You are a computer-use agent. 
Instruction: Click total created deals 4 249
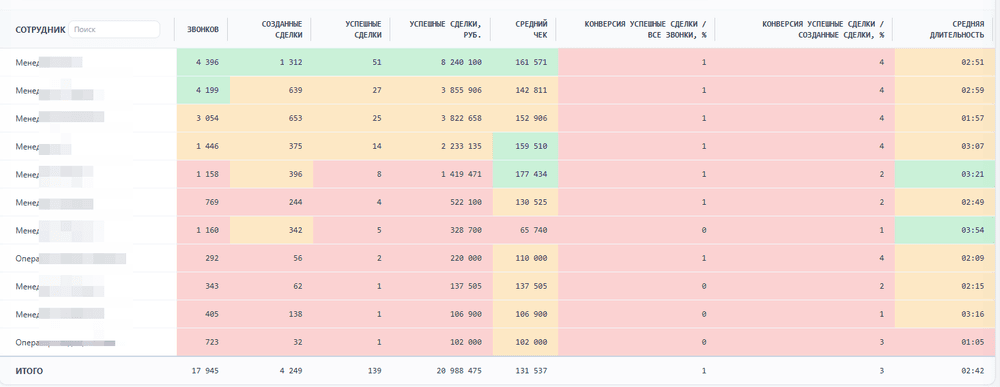coord(290,371)
